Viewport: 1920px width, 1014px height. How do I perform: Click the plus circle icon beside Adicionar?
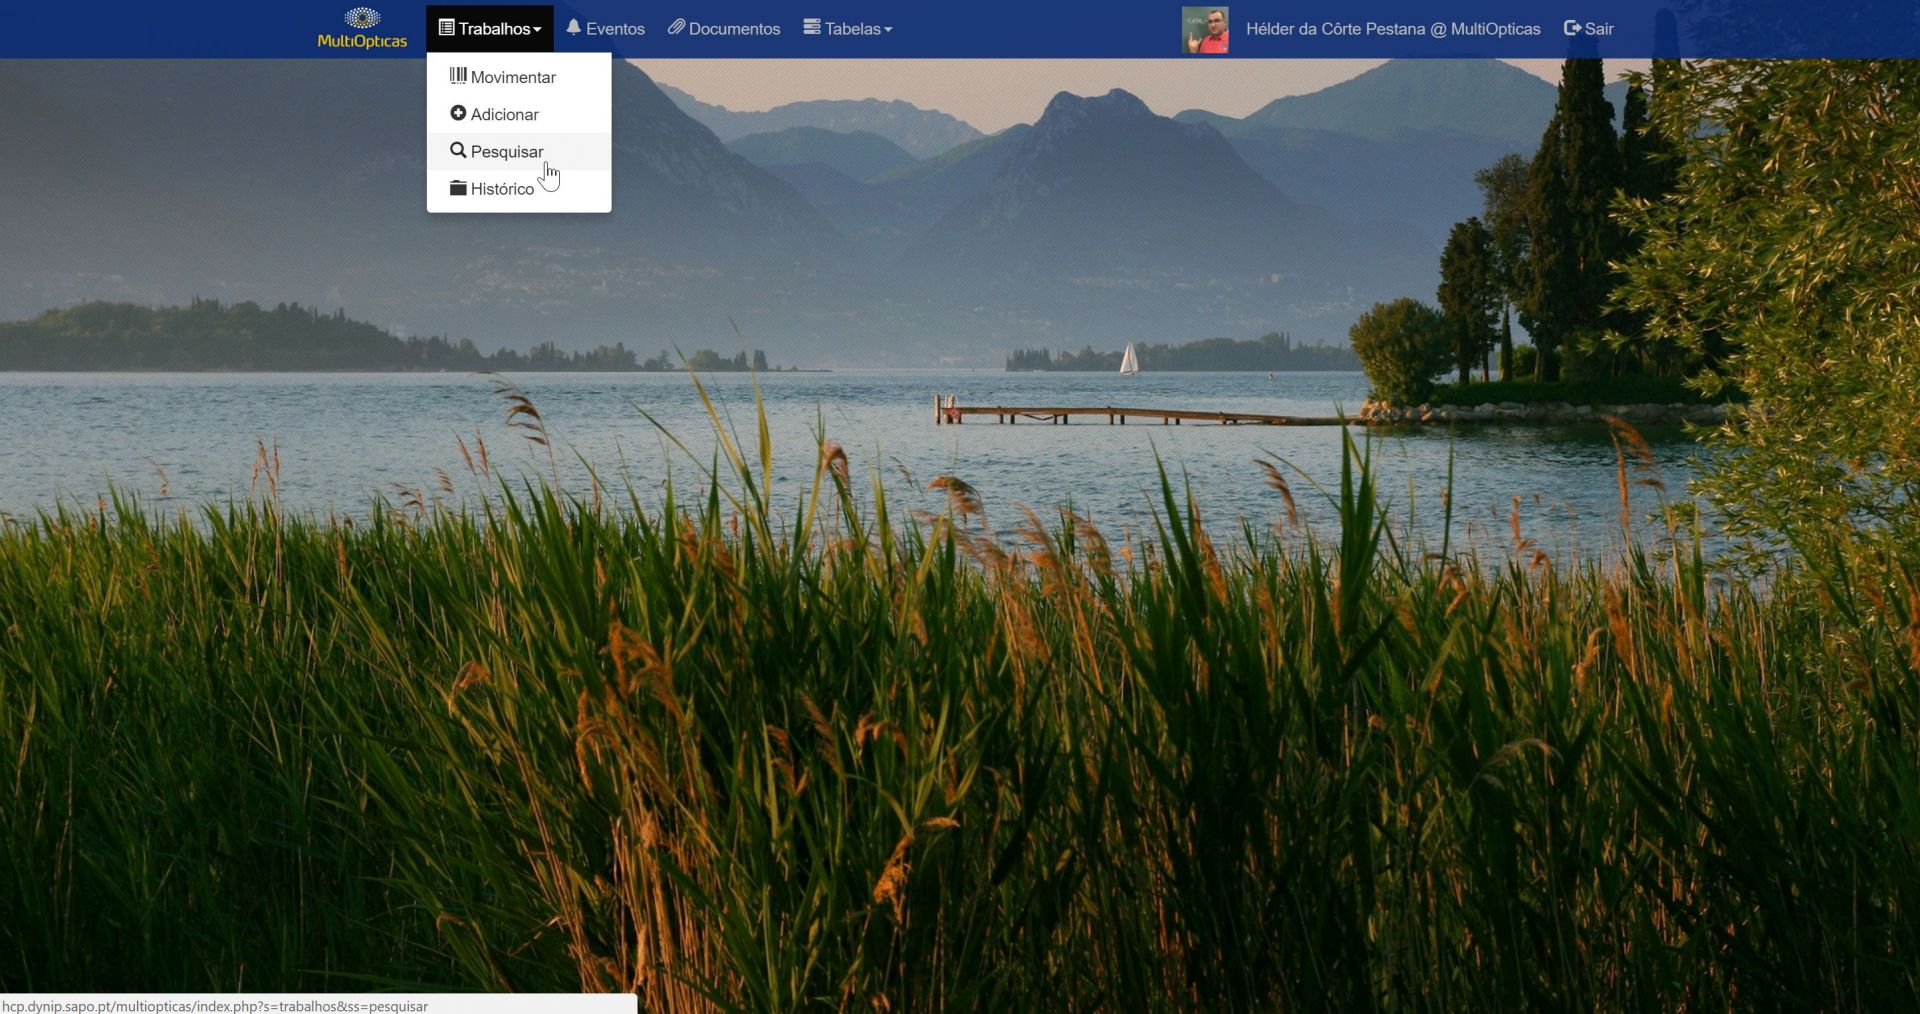(458, 114)
